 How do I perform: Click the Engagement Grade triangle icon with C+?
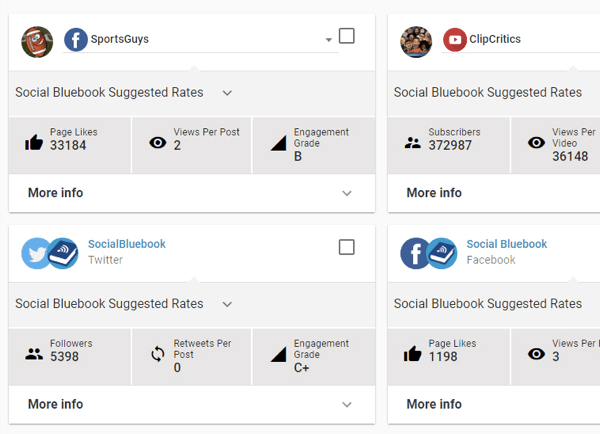coord(279,354)
